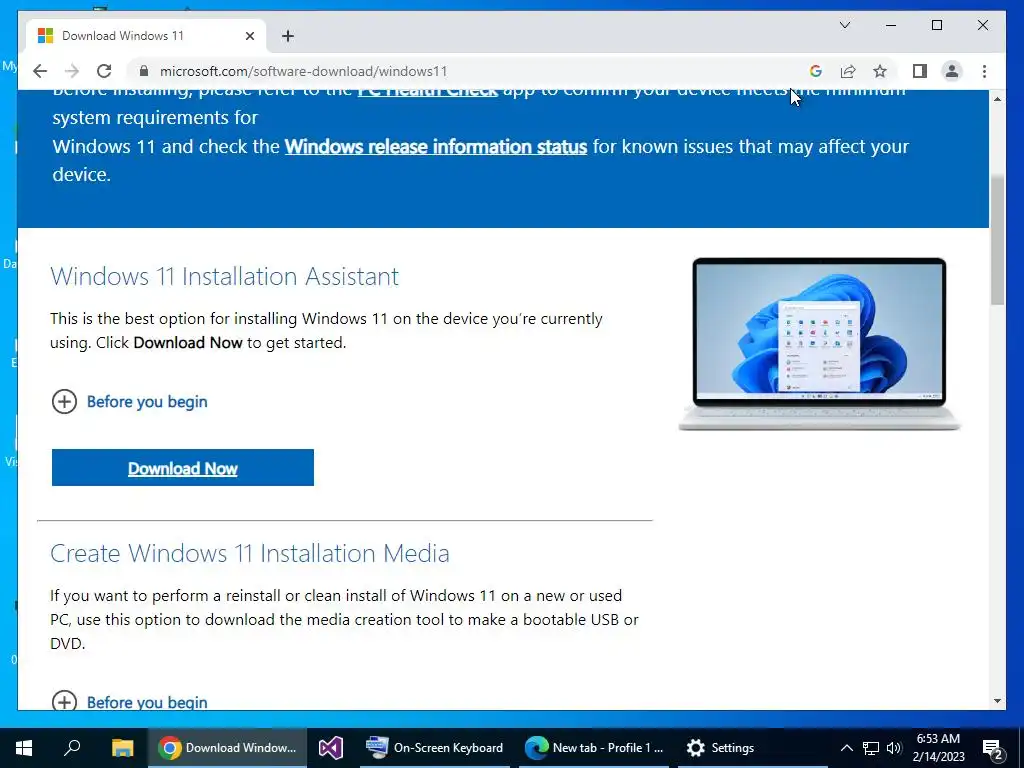Screen dimensions: 1024x768
Task: Expand Before you begin under Installation Assistant
Action: click(129, 402)
